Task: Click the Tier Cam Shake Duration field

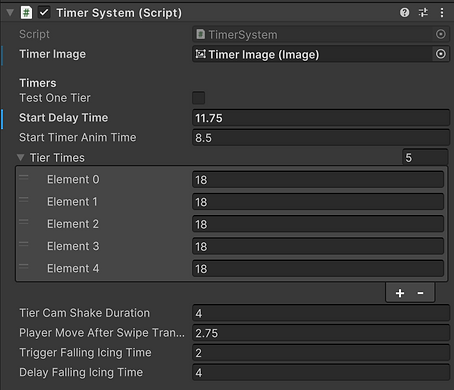Action: pos(321,313)
